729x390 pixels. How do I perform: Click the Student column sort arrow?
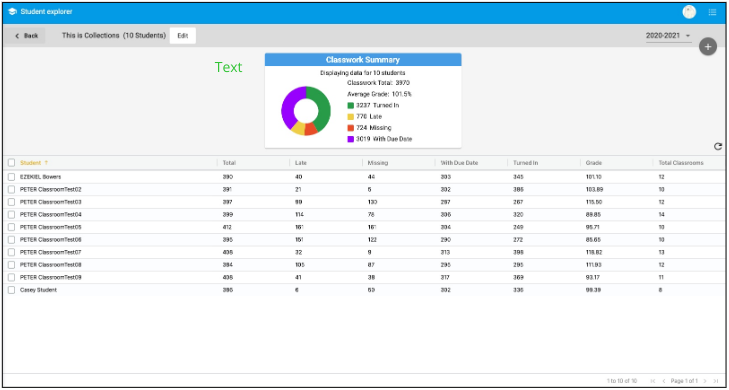coord(46,163)
